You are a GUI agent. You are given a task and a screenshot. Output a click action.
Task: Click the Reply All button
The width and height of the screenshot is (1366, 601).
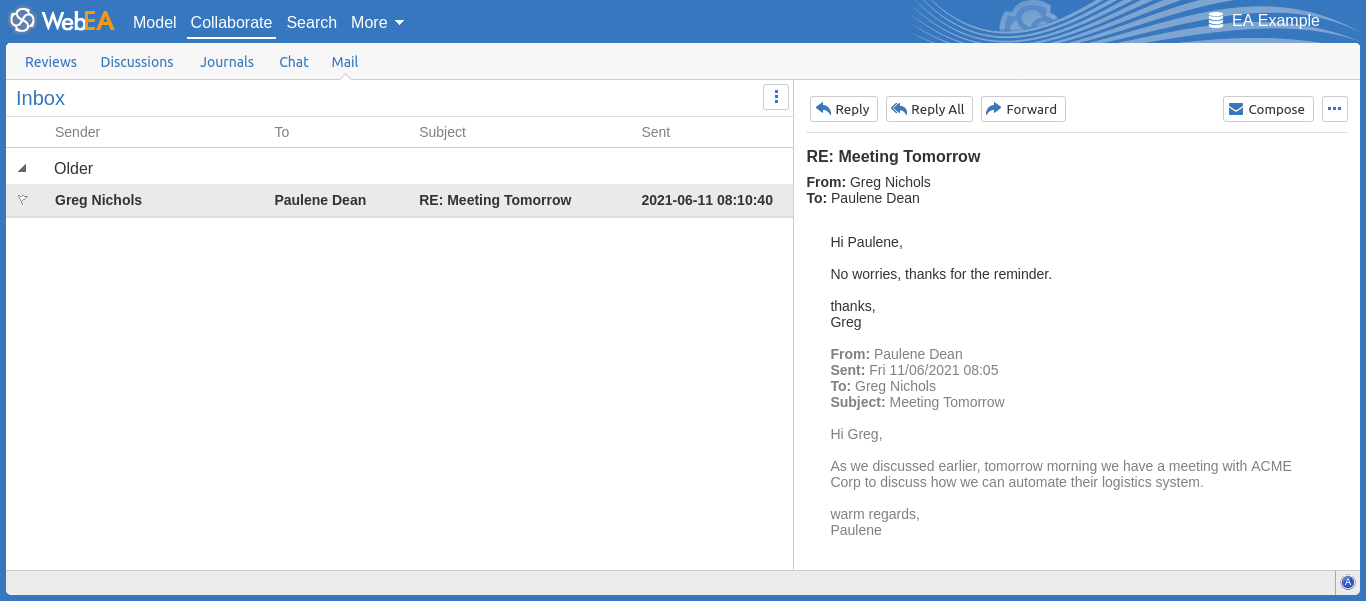(928, 109)
